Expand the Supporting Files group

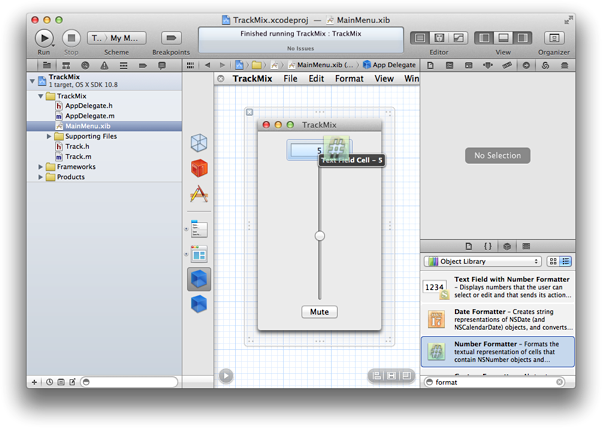(49, 136)
